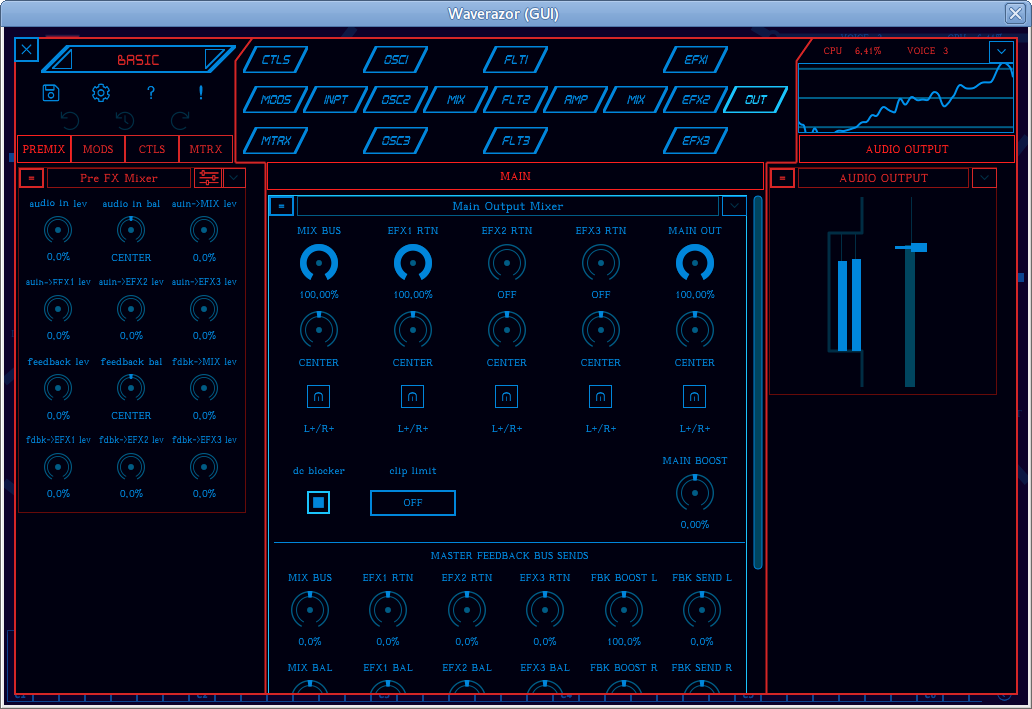Expand the Audio Output panel dropdown arrow
Viewport: 1032px width, 709px height.
985,178
